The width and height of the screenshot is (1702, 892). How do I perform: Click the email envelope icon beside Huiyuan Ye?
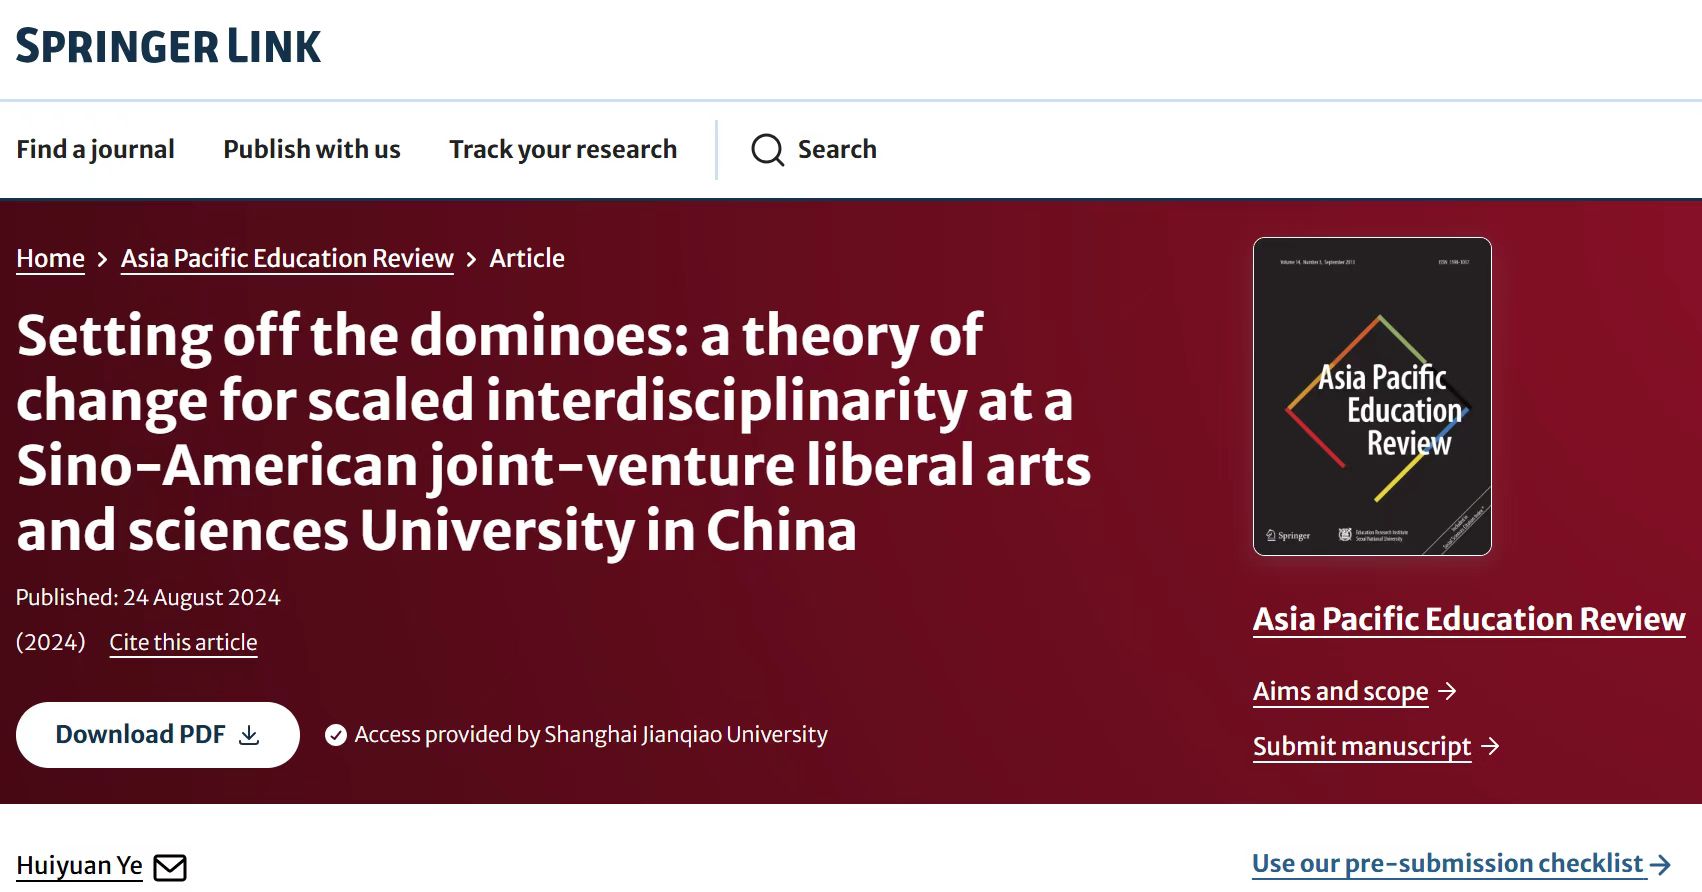click(170, 867)
